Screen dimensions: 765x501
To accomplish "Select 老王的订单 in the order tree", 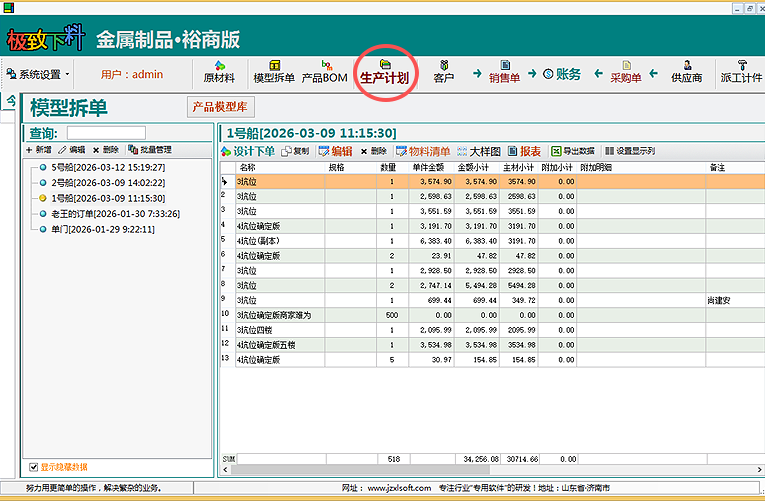I will [x=101, y=213].
